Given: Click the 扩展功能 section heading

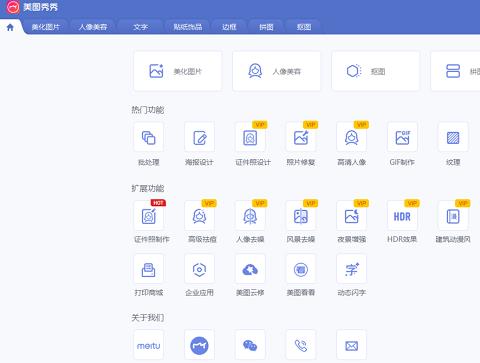Looking at the screenshot, I should [148, 188].
